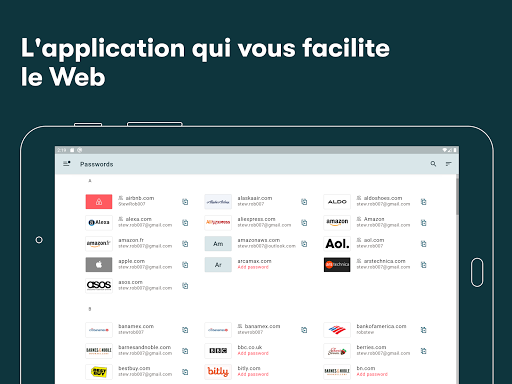This screenshot has height=384, width=512.
Task: Add password for bitly.com
Action: click(253, 374)
